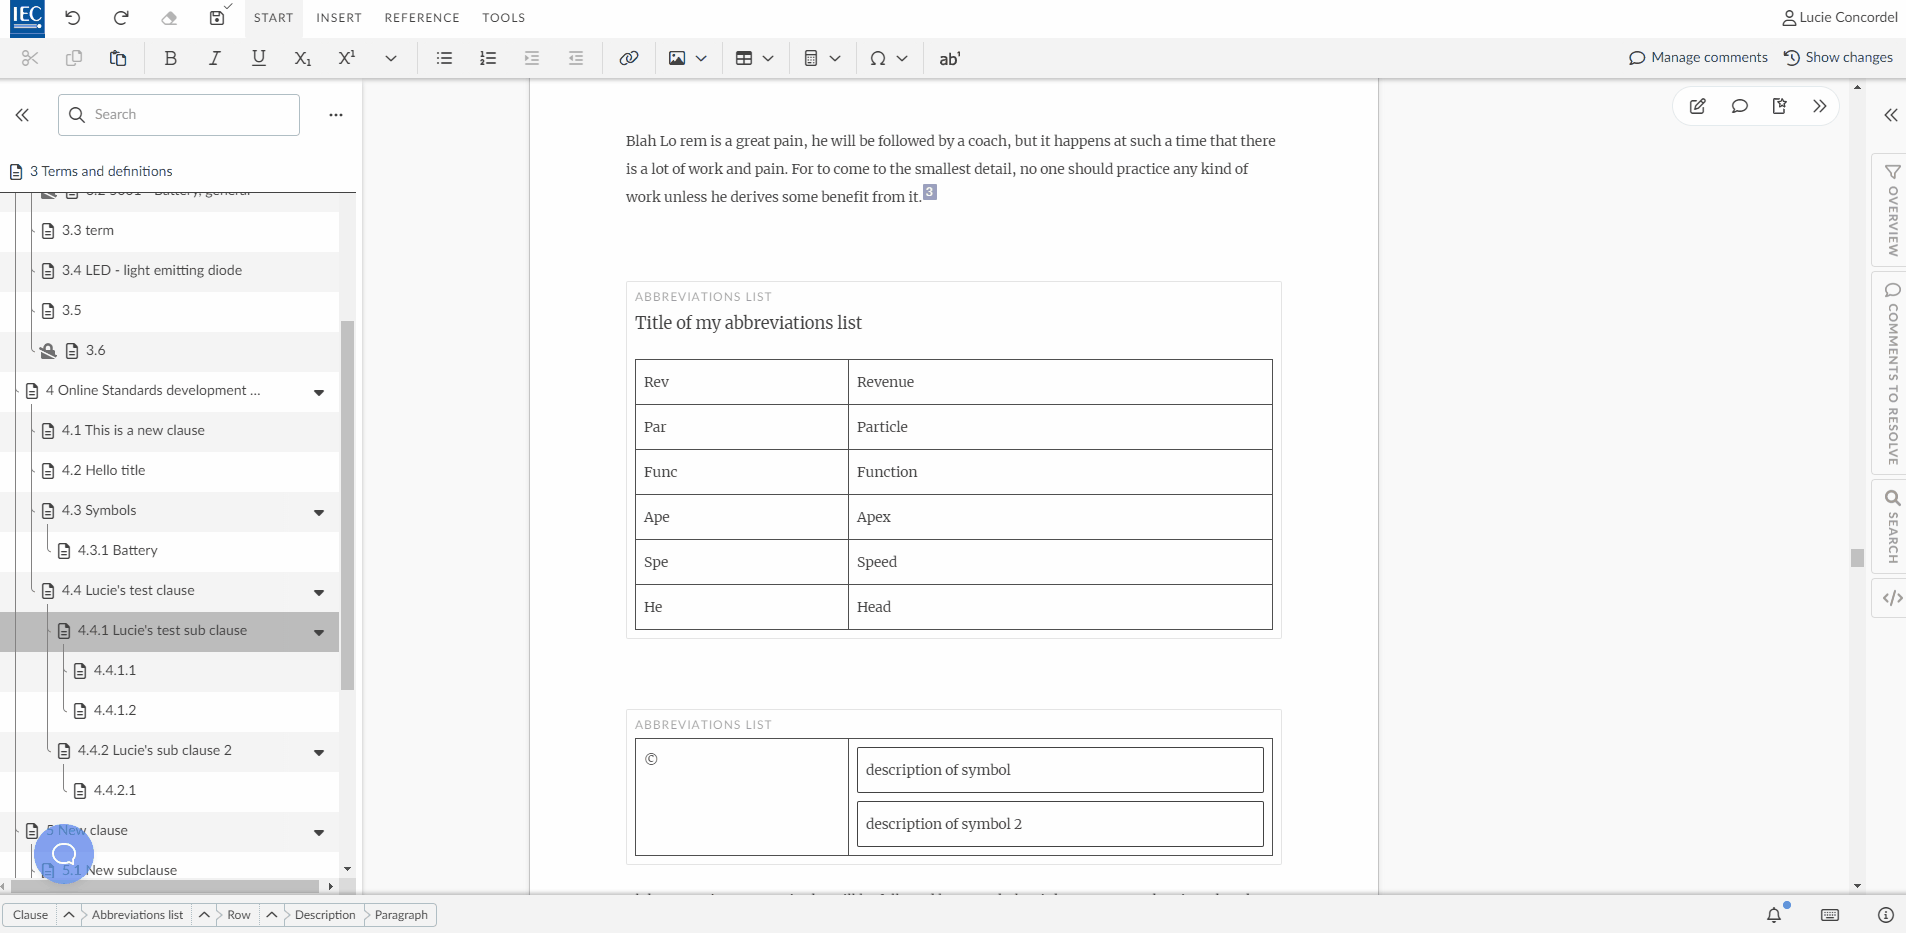
Task: Collapse the left navigation panel
Action: point(22,115)
